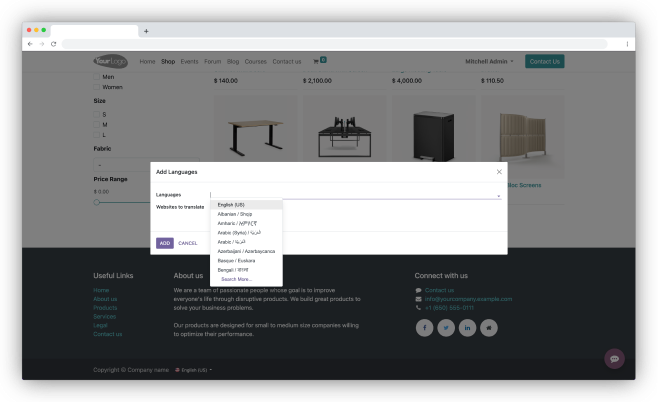
Task: Click the ADD button
Action: pos(164,243)
